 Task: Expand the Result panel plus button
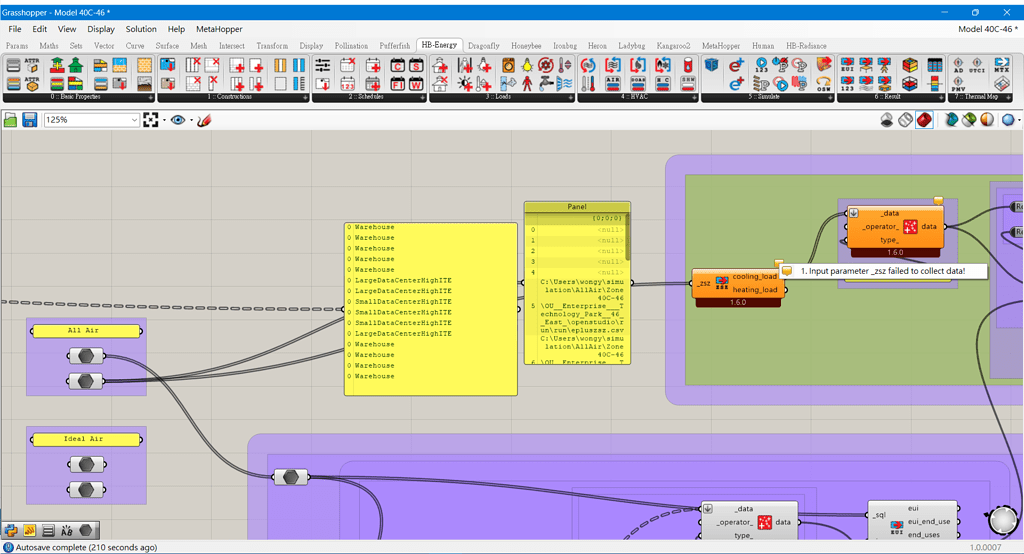click(x=941, y=97)
